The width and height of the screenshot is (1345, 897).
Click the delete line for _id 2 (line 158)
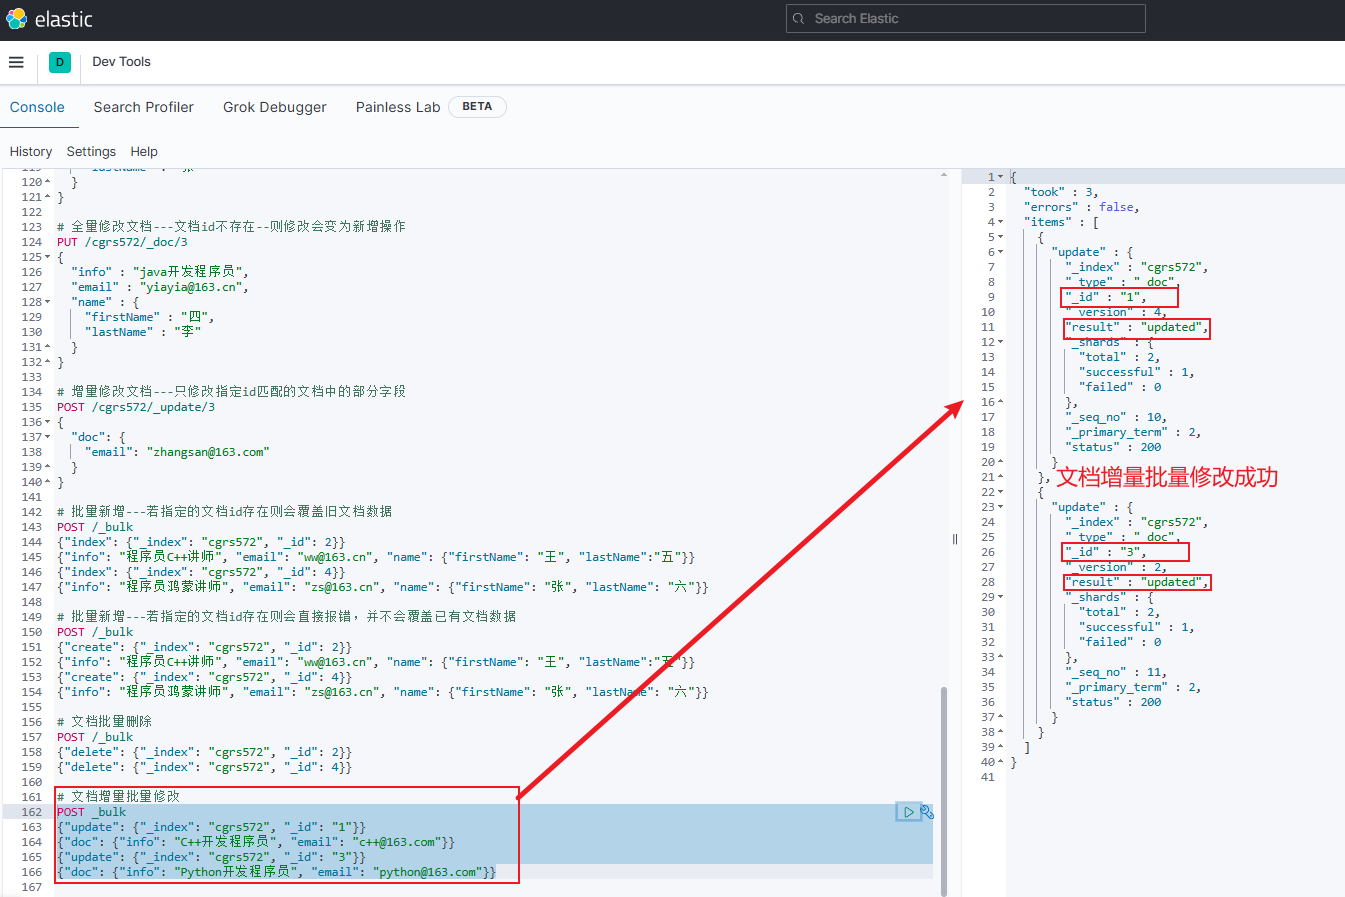pos(204,752)
